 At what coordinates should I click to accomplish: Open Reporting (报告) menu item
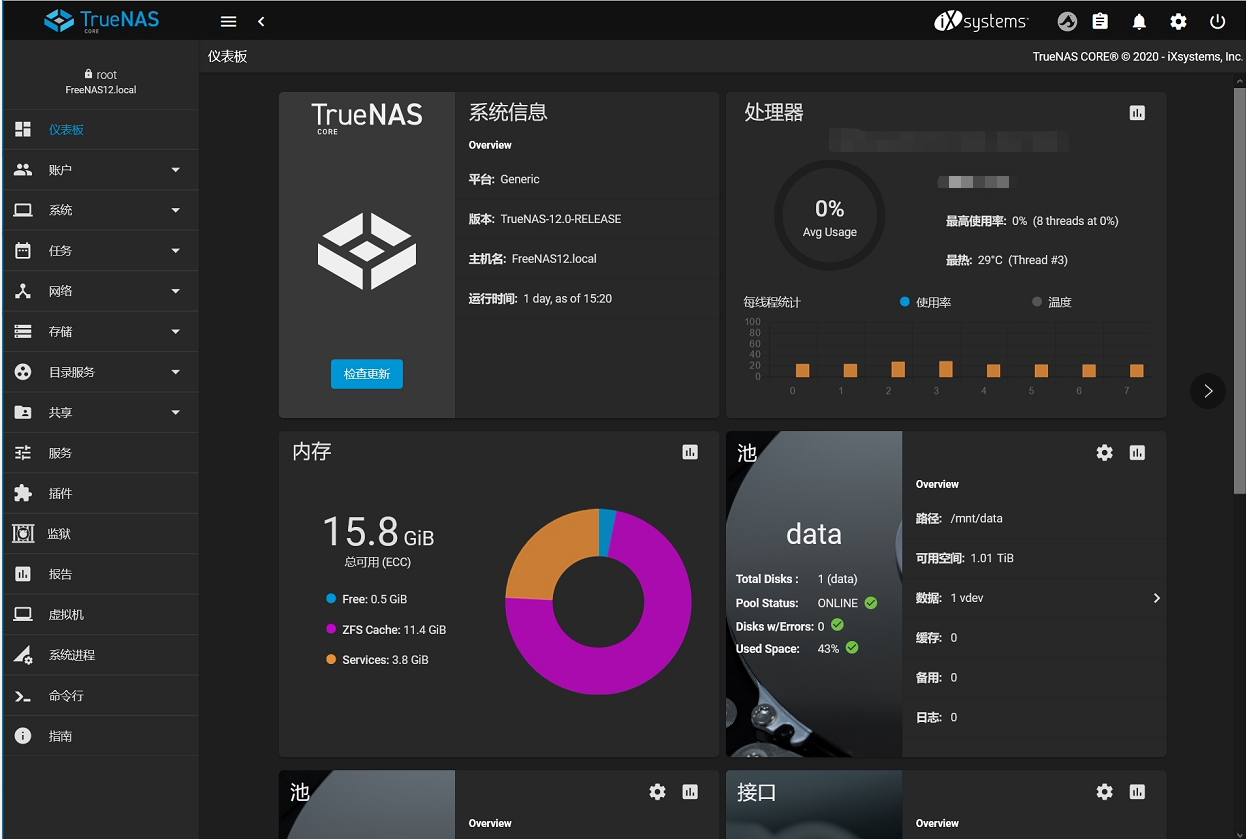coord(100,574)
